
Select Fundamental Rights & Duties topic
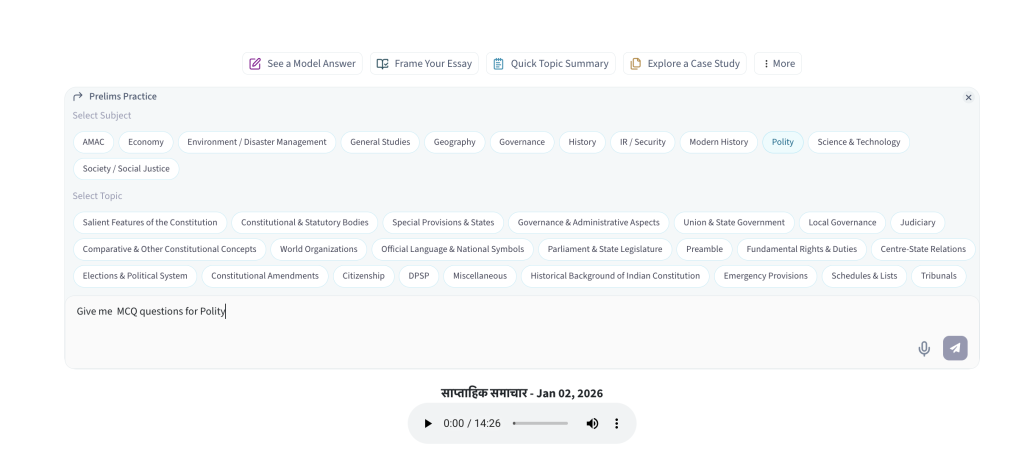[801, 249]
